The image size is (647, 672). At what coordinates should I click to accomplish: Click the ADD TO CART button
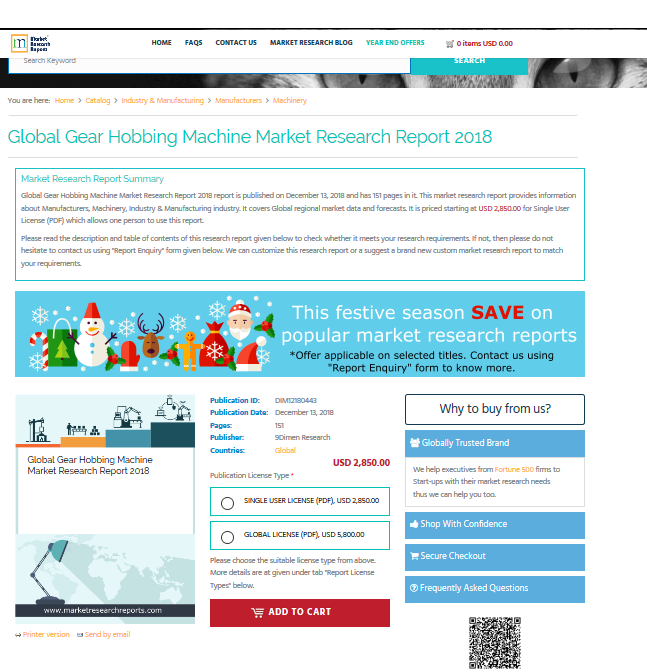click(x=300, y=612)
